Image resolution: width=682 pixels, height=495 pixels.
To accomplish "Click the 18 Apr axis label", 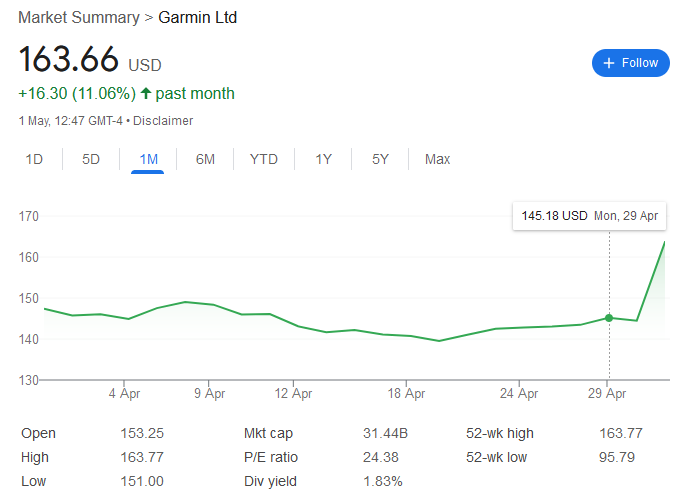I will (x=406, y=394).
